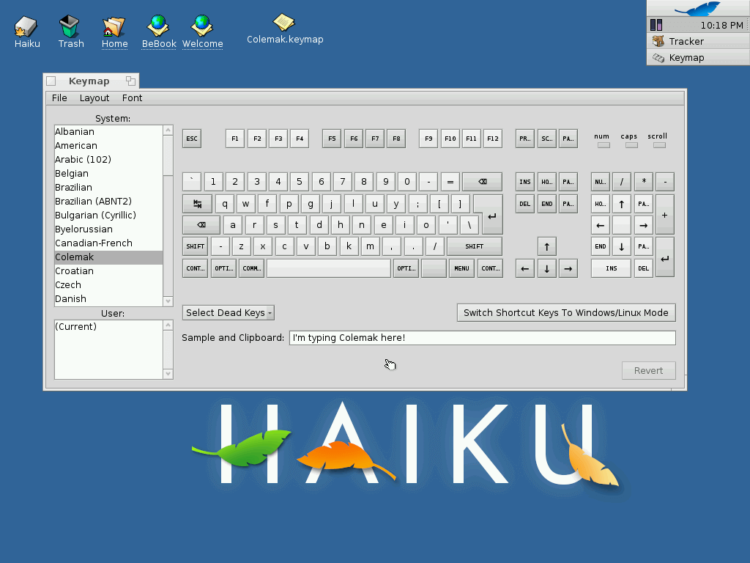Click the left COMM. key
Viewport: 750px width, 563px height.
(x=251, y=269)
